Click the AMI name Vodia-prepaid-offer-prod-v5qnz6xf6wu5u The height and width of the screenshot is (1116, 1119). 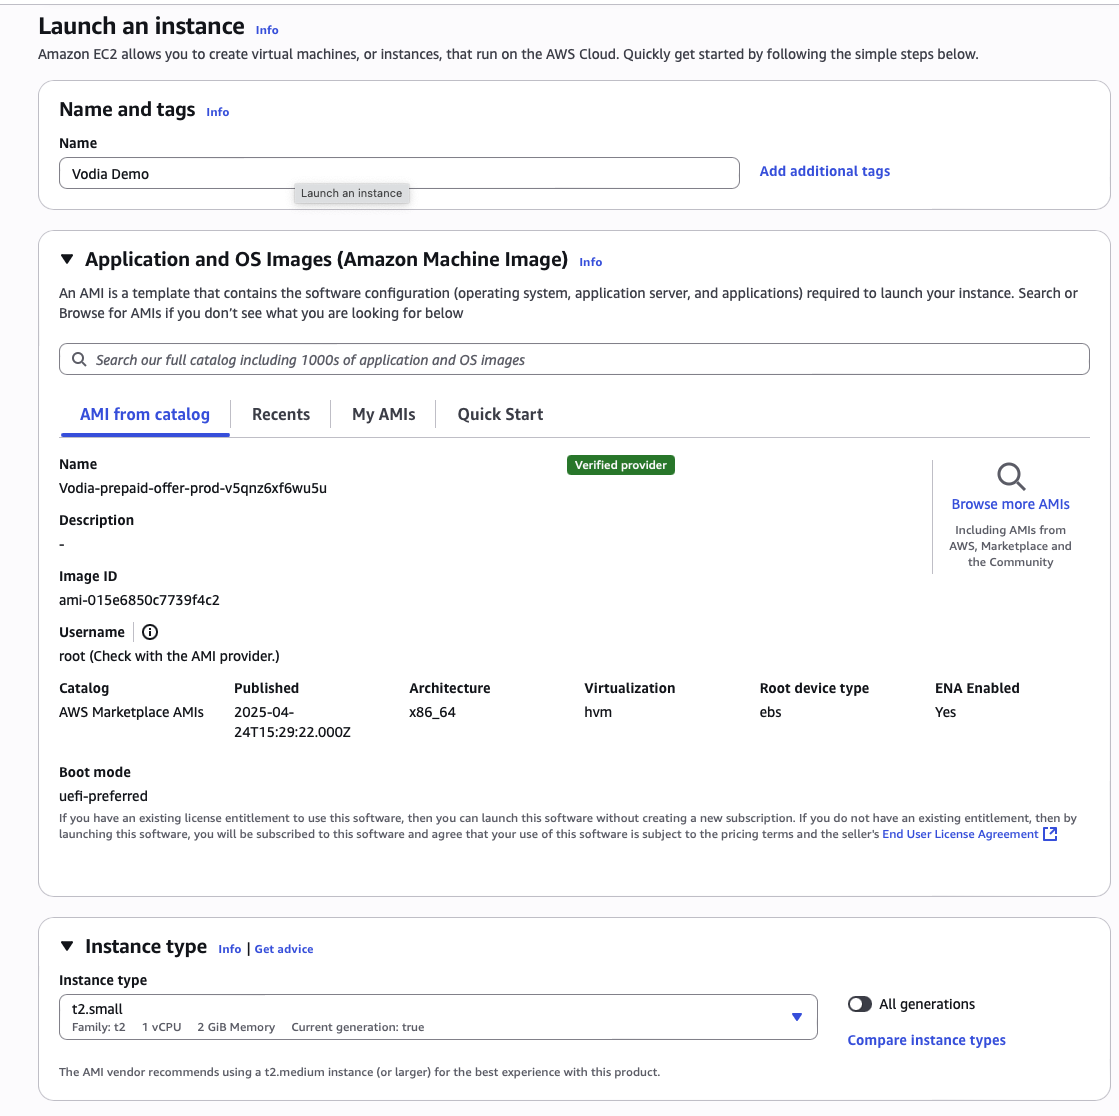[193, 488]
